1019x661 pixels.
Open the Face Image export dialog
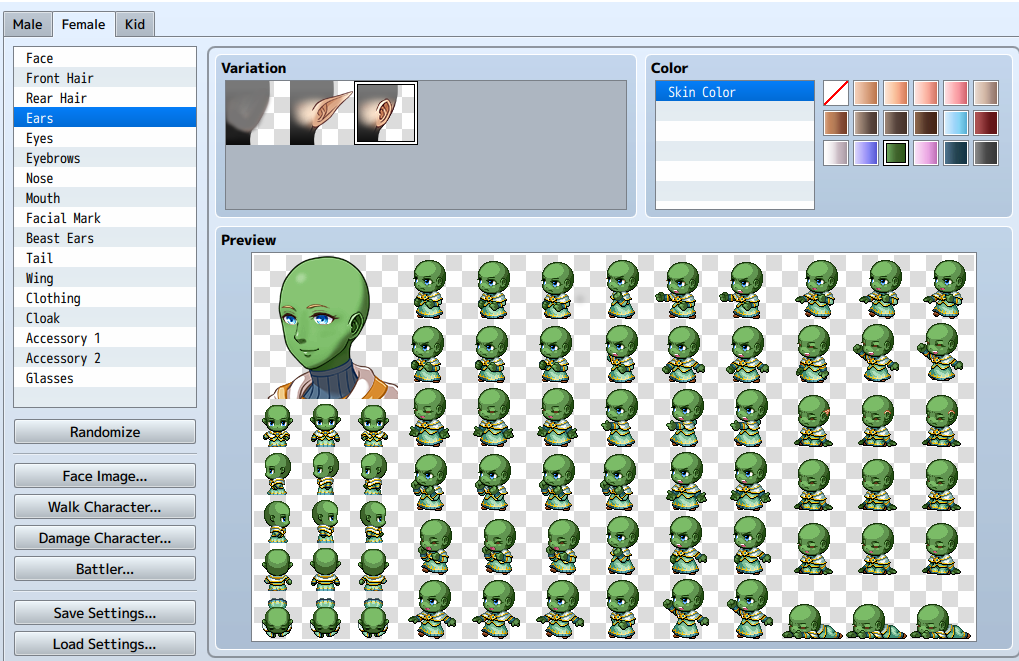[105, 476]
